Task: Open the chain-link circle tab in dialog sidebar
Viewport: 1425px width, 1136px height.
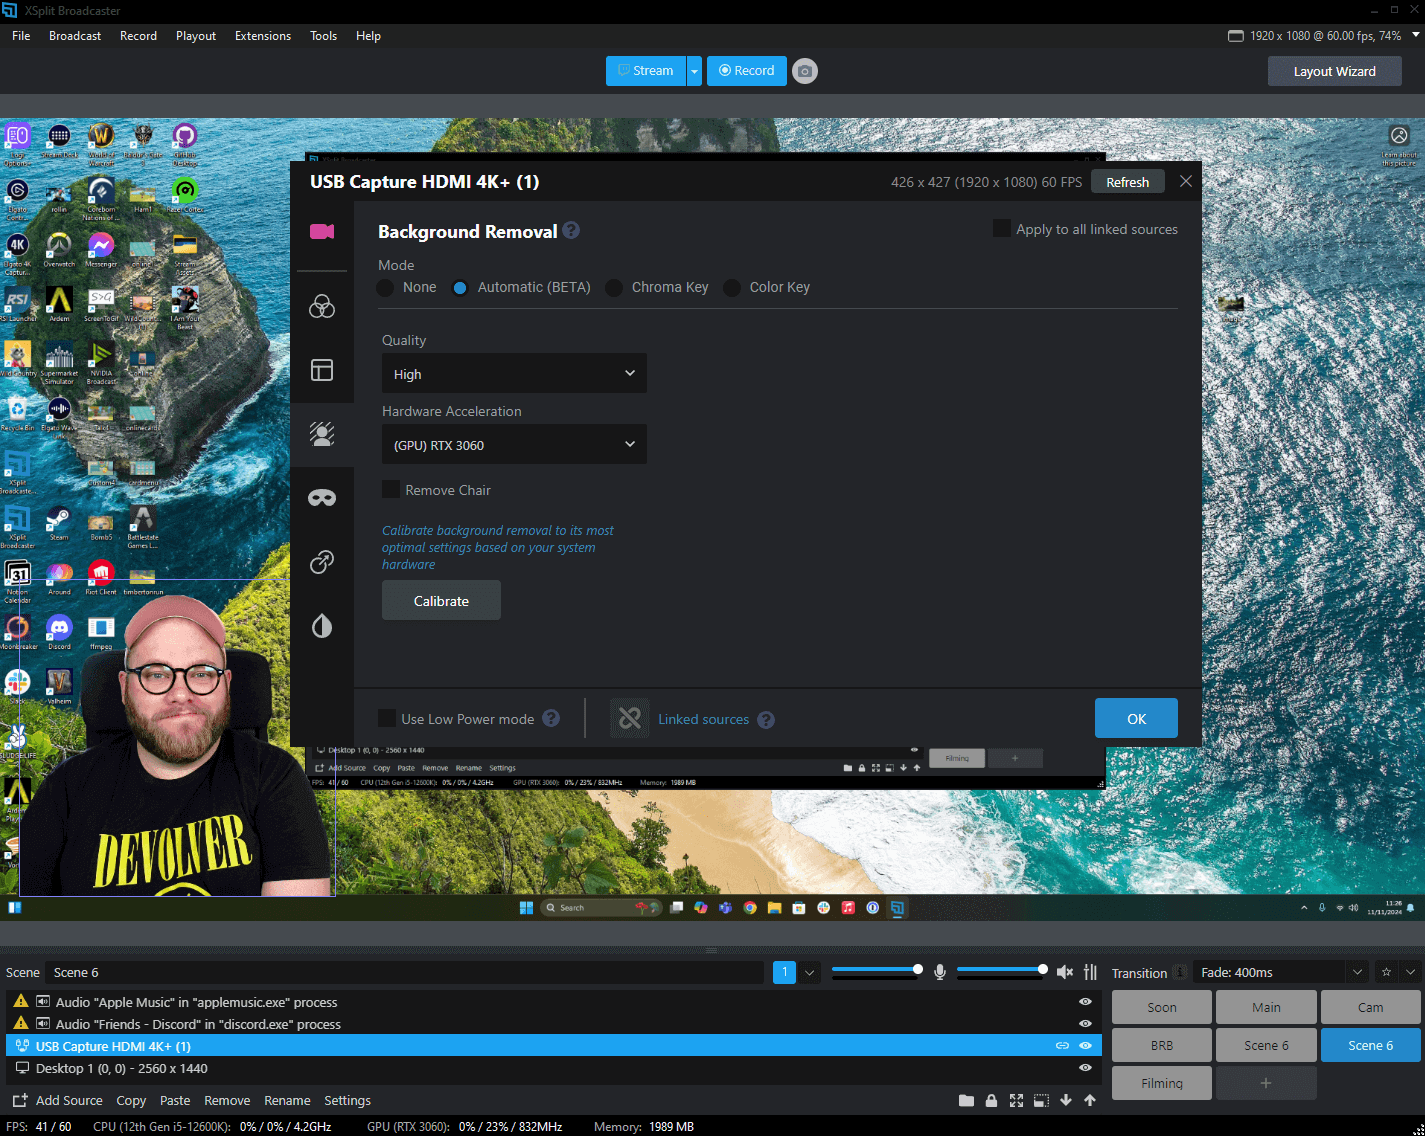Action: [x=322, y=562]
